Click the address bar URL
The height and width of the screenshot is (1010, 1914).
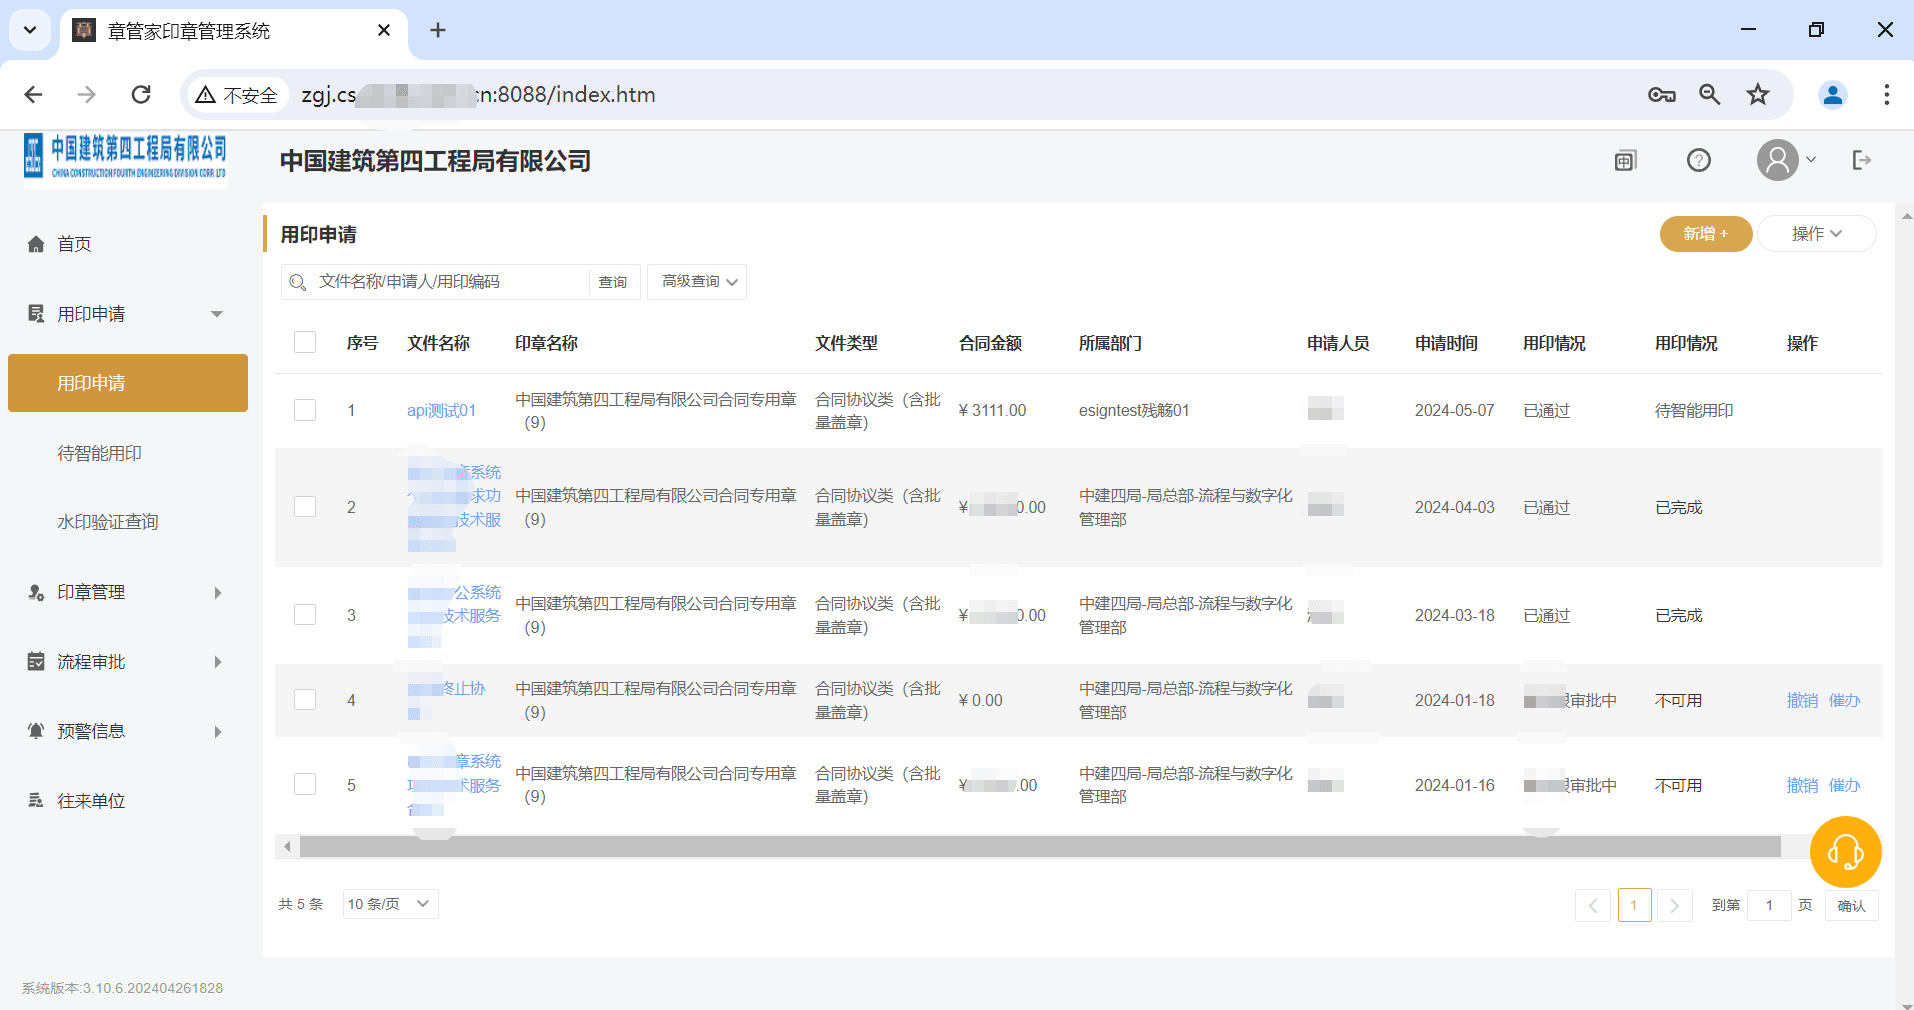(x=478, y=95)
